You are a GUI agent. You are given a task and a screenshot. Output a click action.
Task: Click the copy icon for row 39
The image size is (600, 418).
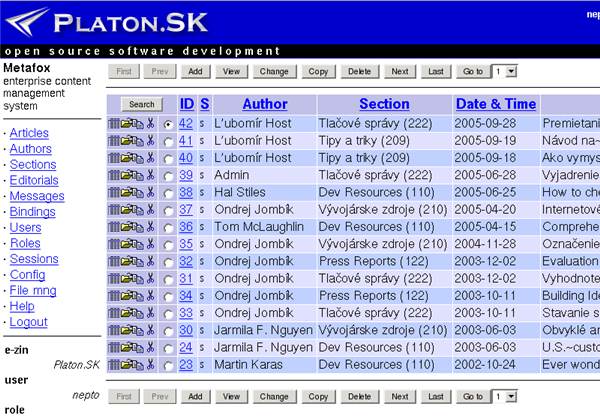[138, 176]
